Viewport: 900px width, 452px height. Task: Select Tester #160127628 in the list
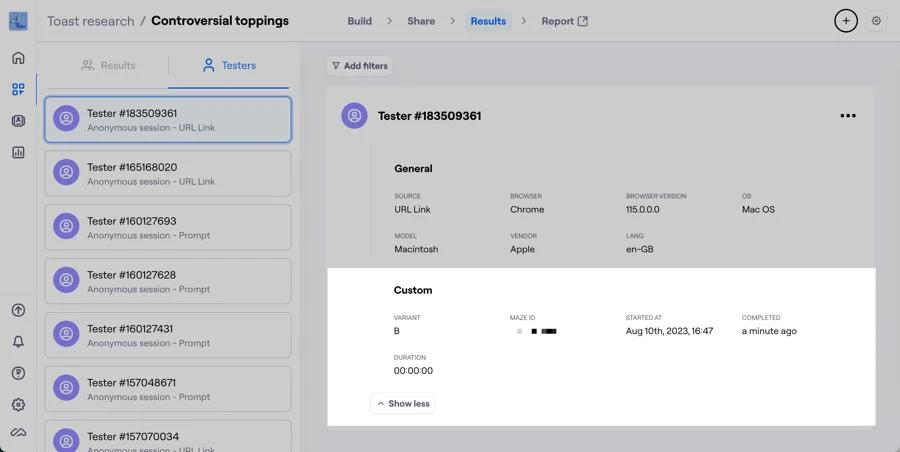(168, 281)
